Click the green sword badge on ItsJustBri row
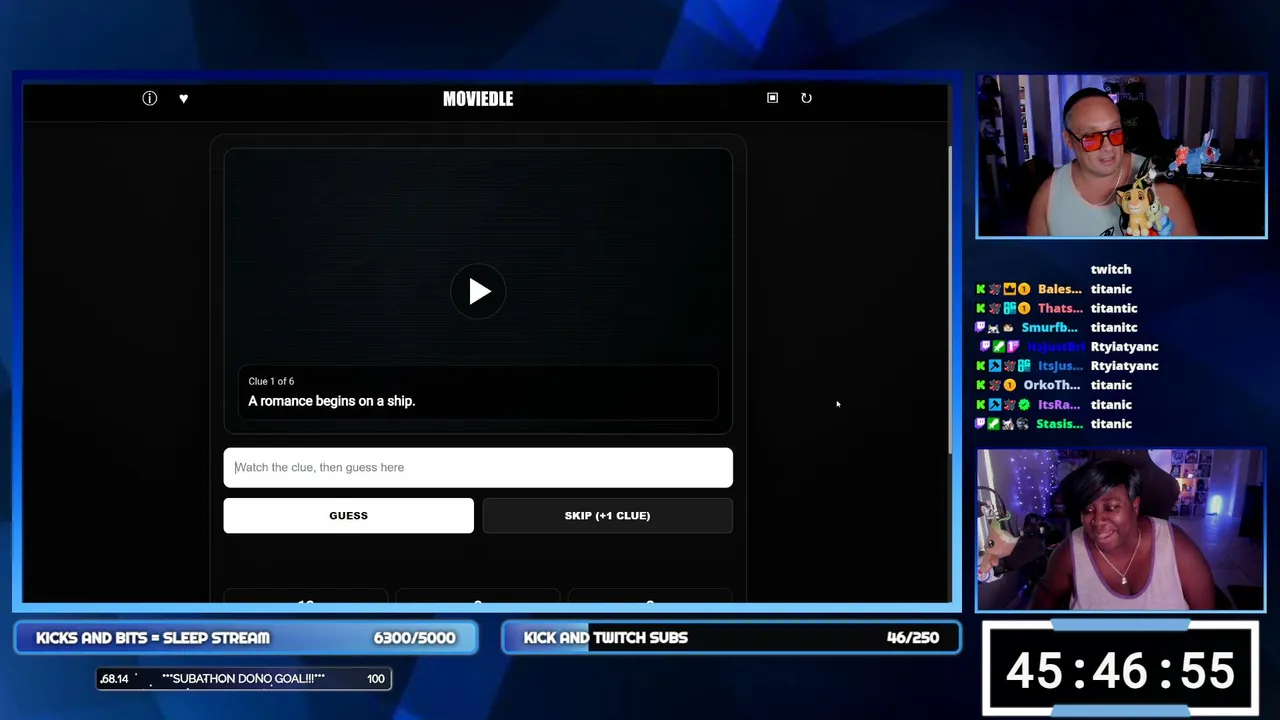This screenshot has width=1280, height=720. (x=999, y=347)
